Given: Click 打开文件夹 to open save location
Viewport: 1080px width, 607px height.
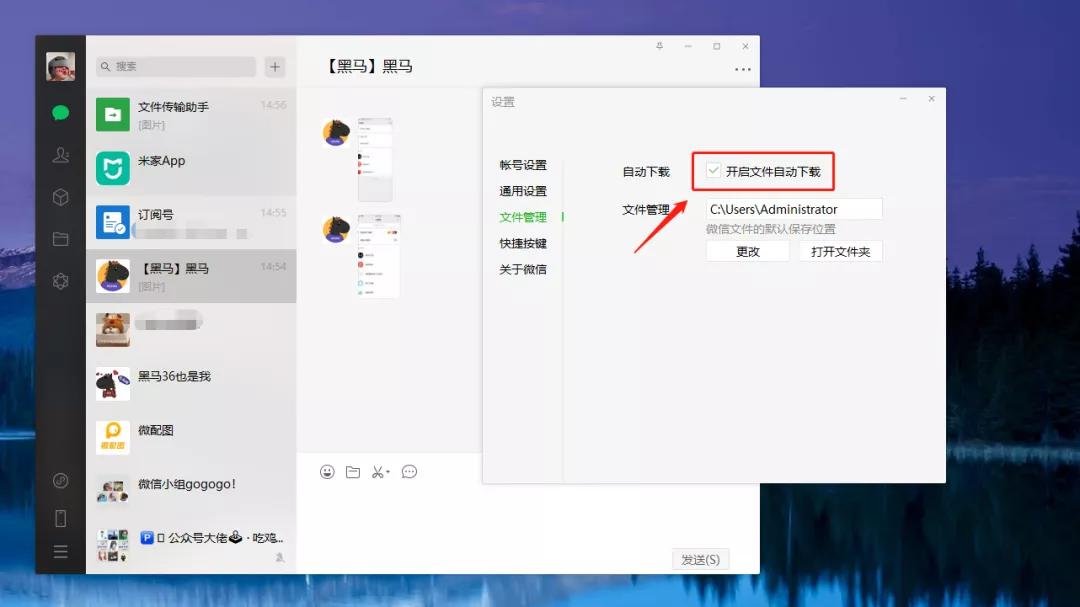Looking at the screenshot, I should coord(838,251).
